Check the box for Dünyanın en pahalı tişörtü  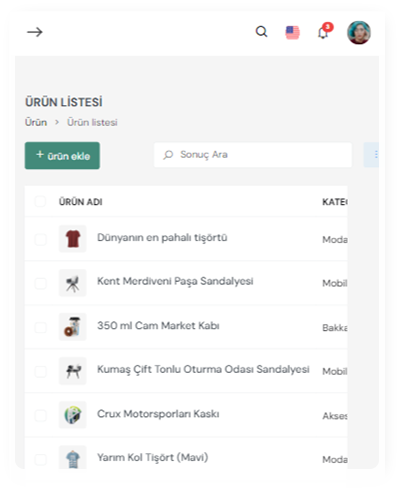(x=40, y=239)
